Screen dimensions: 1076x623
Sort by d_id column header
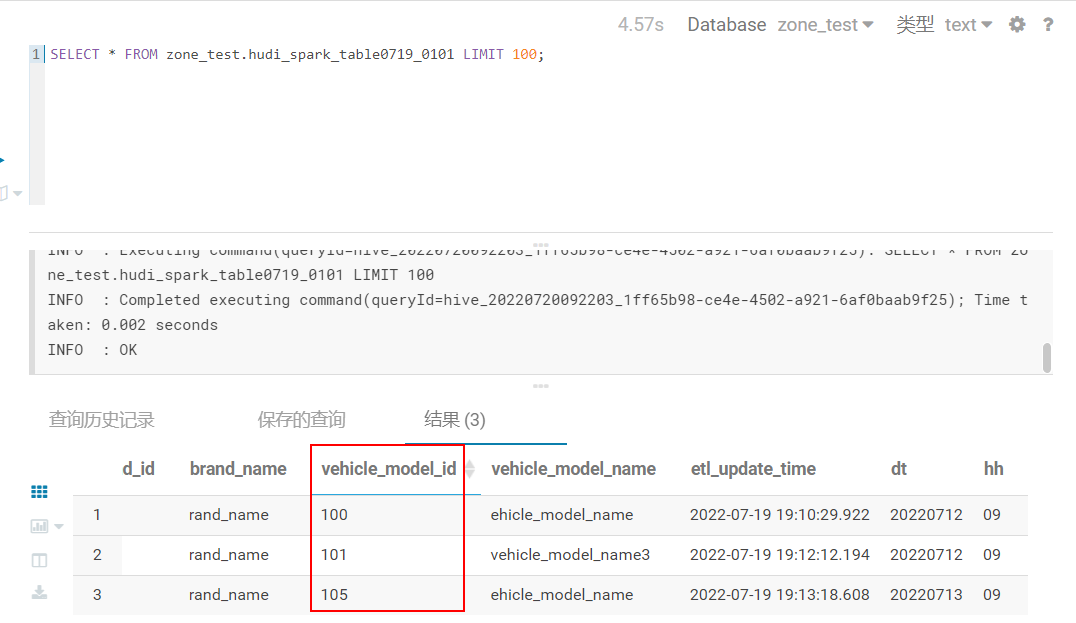click(138, 469)
